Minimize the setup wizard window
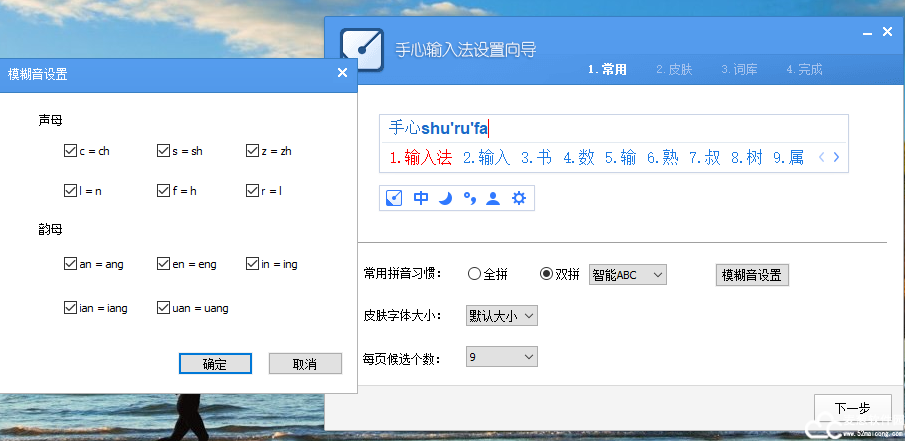905x441 pixels. (867, 34)
